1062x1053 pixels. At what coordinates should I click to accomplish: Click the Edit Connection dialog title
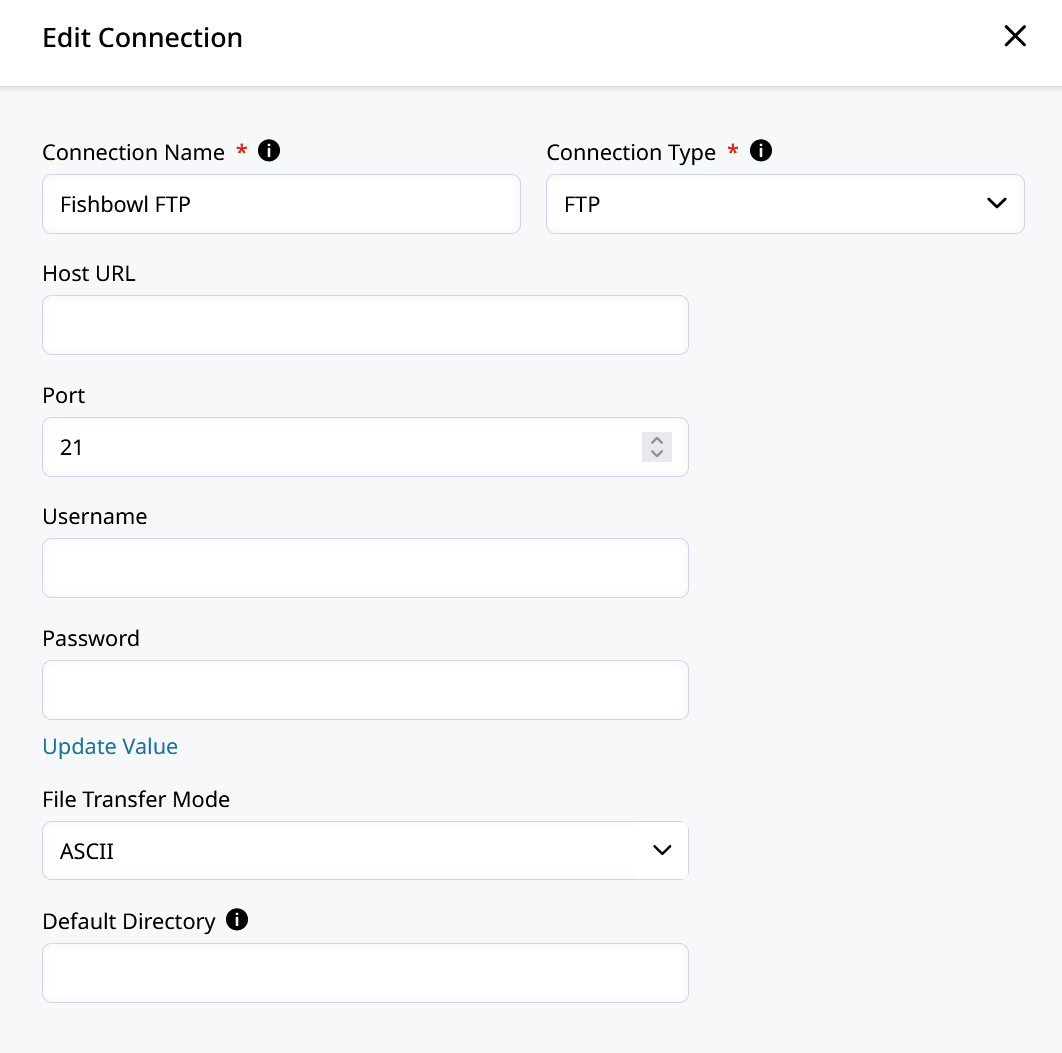point(142,38)
